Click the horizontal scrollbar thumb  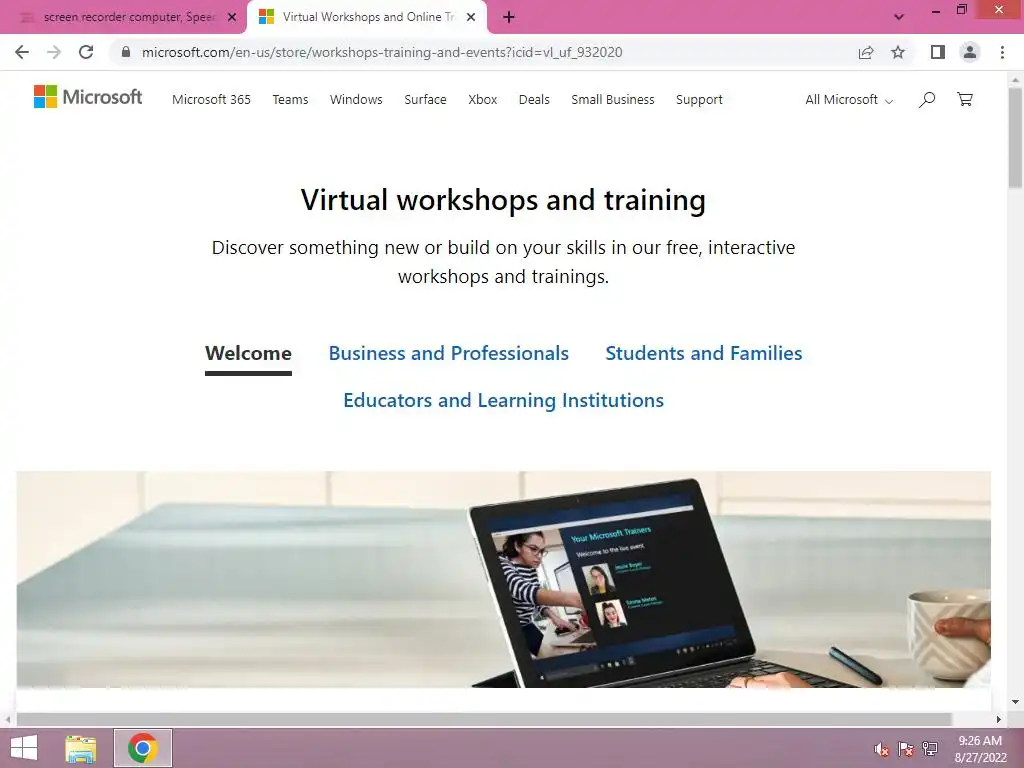point(484,720)
